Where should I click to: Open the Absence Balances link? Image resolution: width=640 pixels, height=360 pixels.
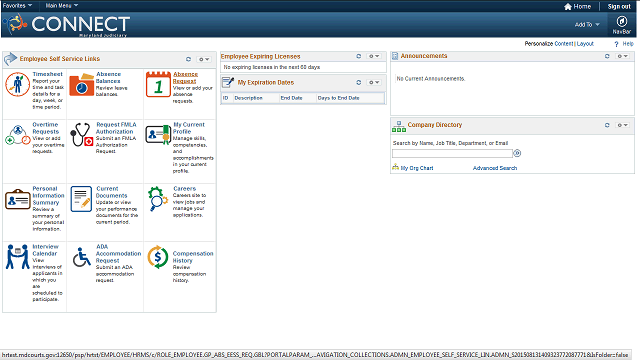[108, 78]
